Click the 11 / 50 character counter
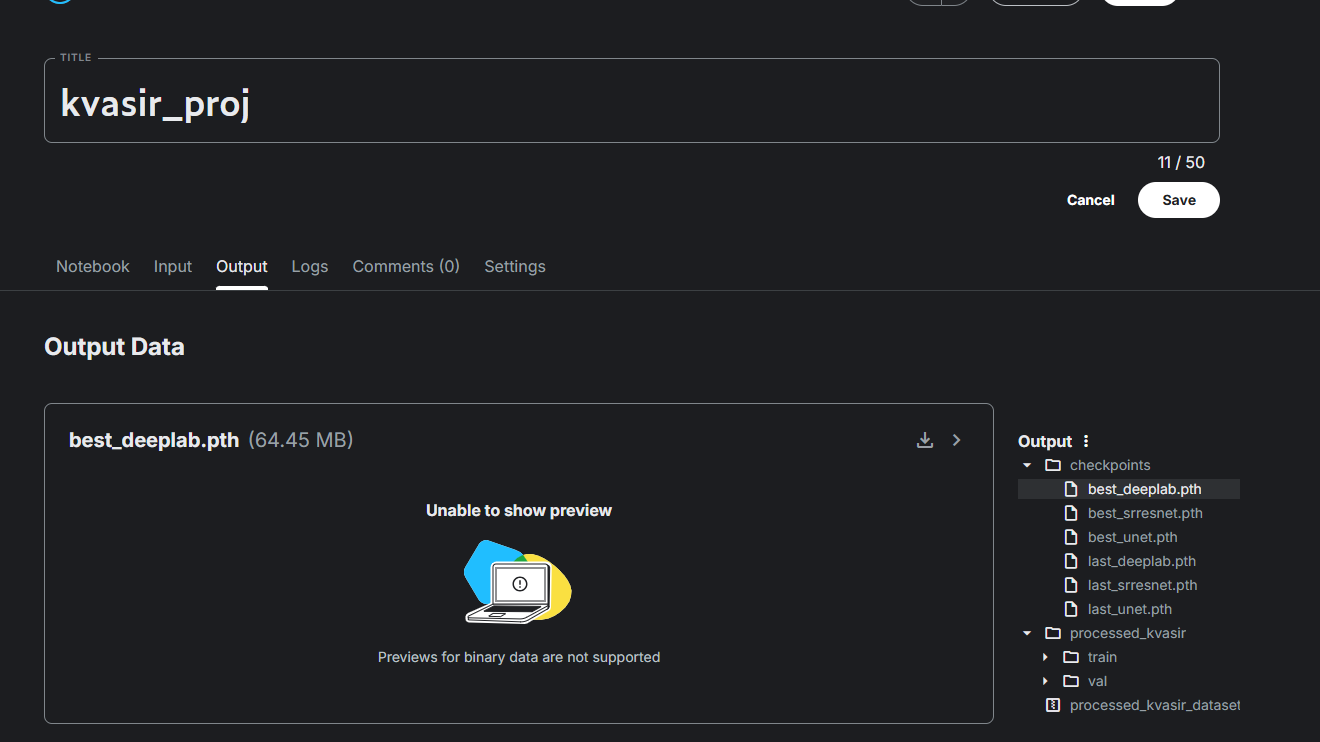 point(1181,162)
